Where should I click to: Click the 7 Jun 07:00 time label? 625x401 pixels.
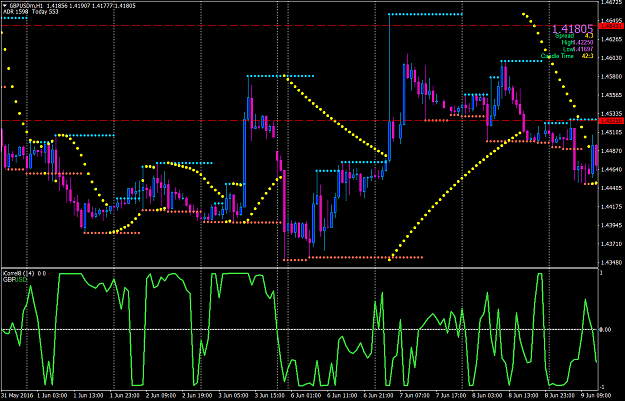click(x=415, y=395)
